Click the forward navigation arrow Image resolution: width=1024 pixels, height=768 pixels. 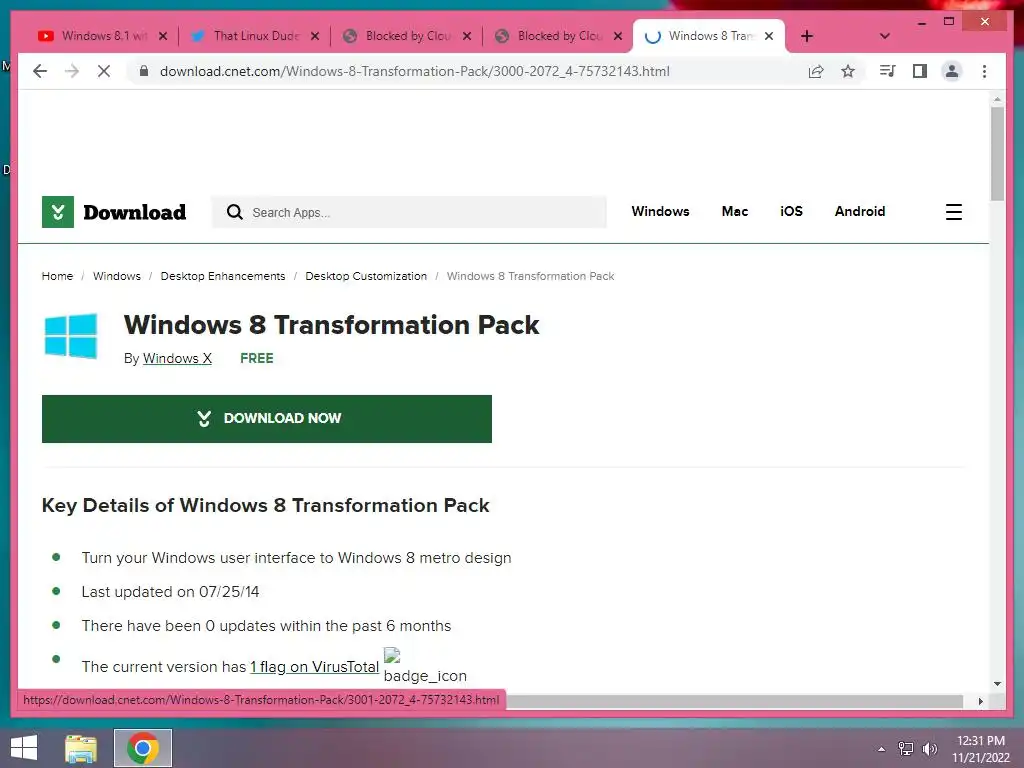(x=72, y=71)
